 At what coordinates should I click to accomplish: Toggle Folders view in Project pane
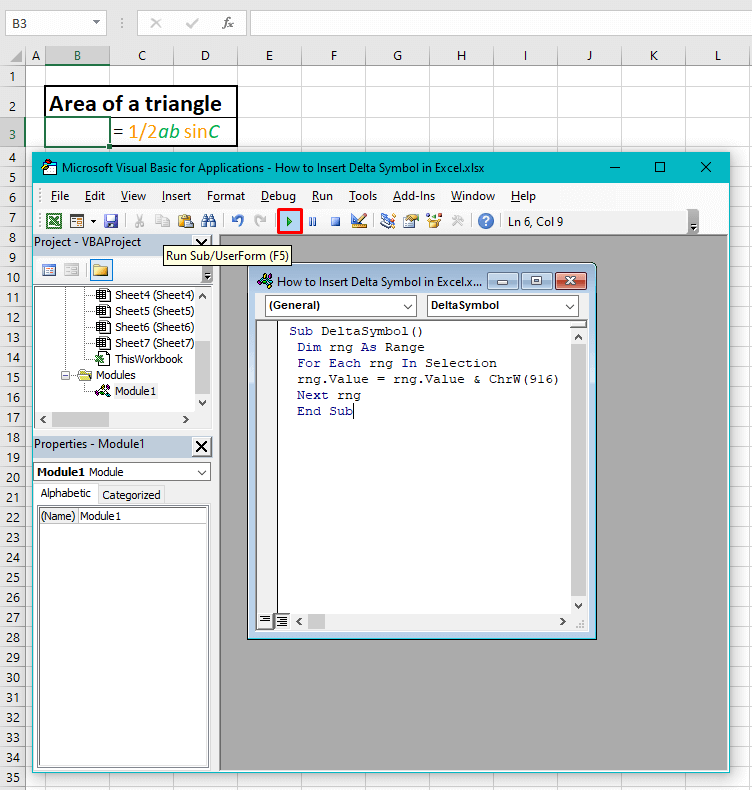pos(101,269)
